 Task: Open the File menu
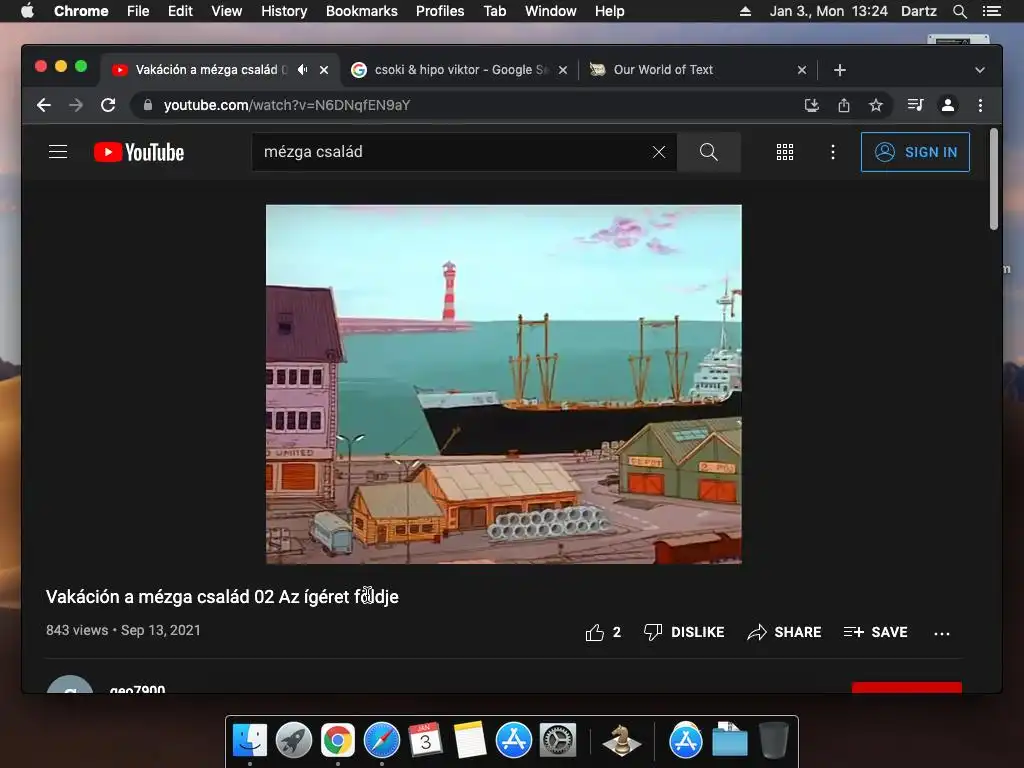pos(138,11)
